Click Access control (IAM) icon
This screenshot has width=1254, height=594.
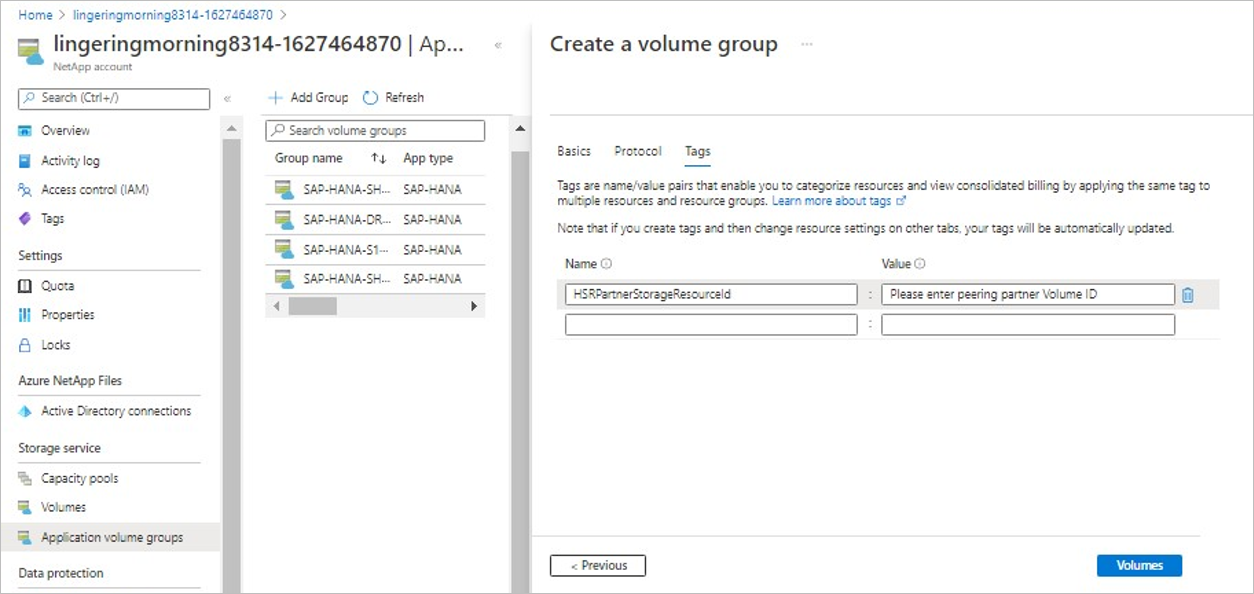pyautogui.click(x=26, y=190)
